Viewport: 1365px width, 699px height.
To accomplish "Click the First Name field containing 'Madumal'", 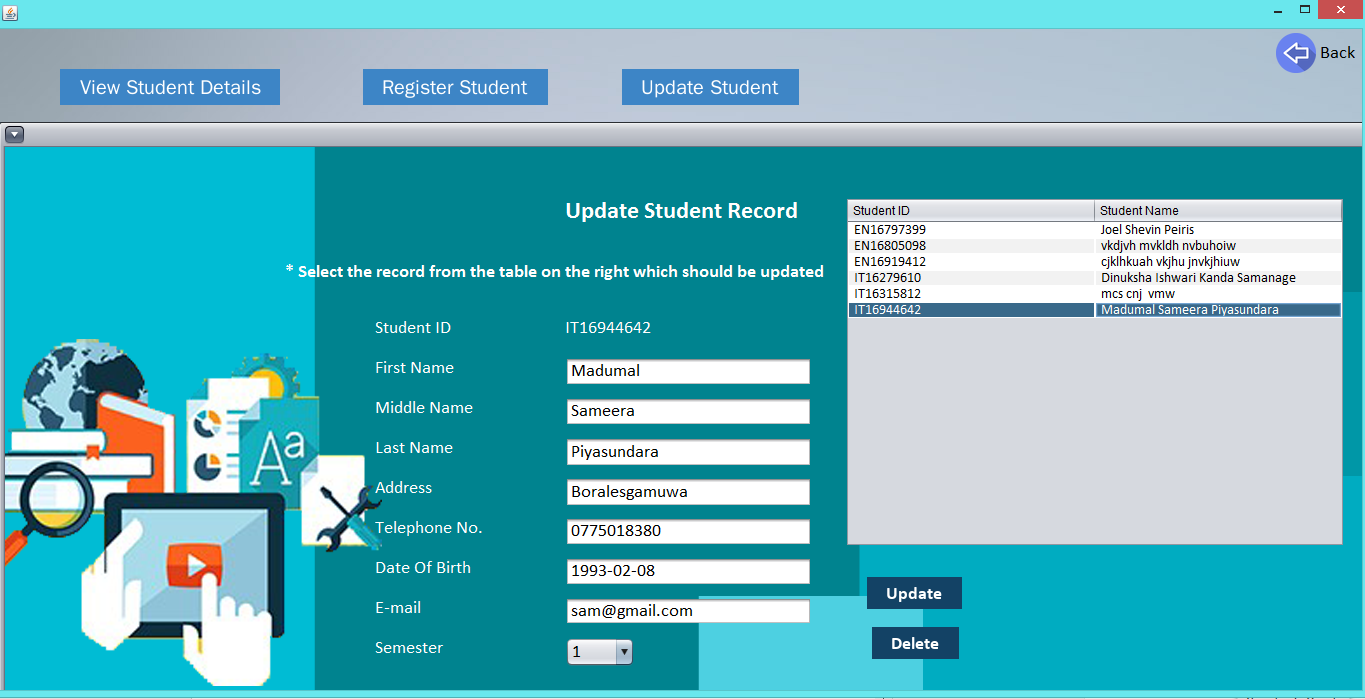I will click(x=687, y=371).
